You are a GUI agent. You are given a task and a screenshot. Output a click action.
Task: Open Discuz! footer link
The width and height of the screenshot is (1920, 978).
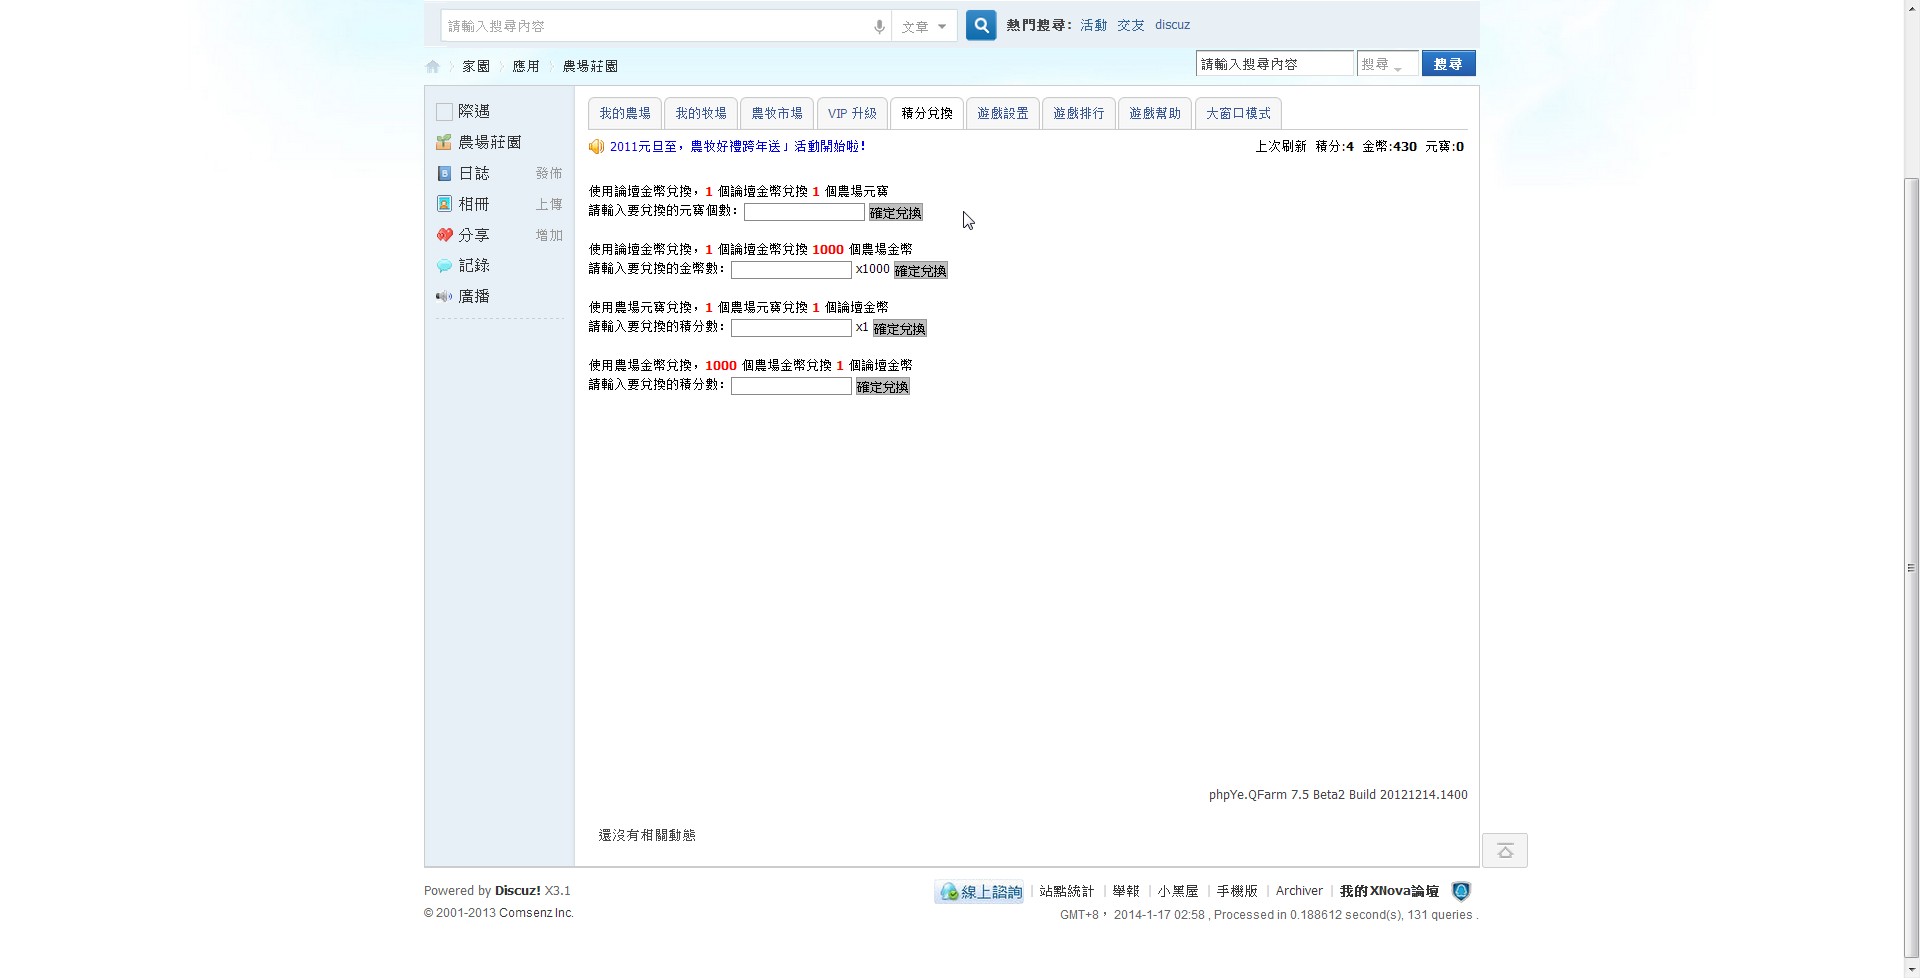[x=517, y=891]
